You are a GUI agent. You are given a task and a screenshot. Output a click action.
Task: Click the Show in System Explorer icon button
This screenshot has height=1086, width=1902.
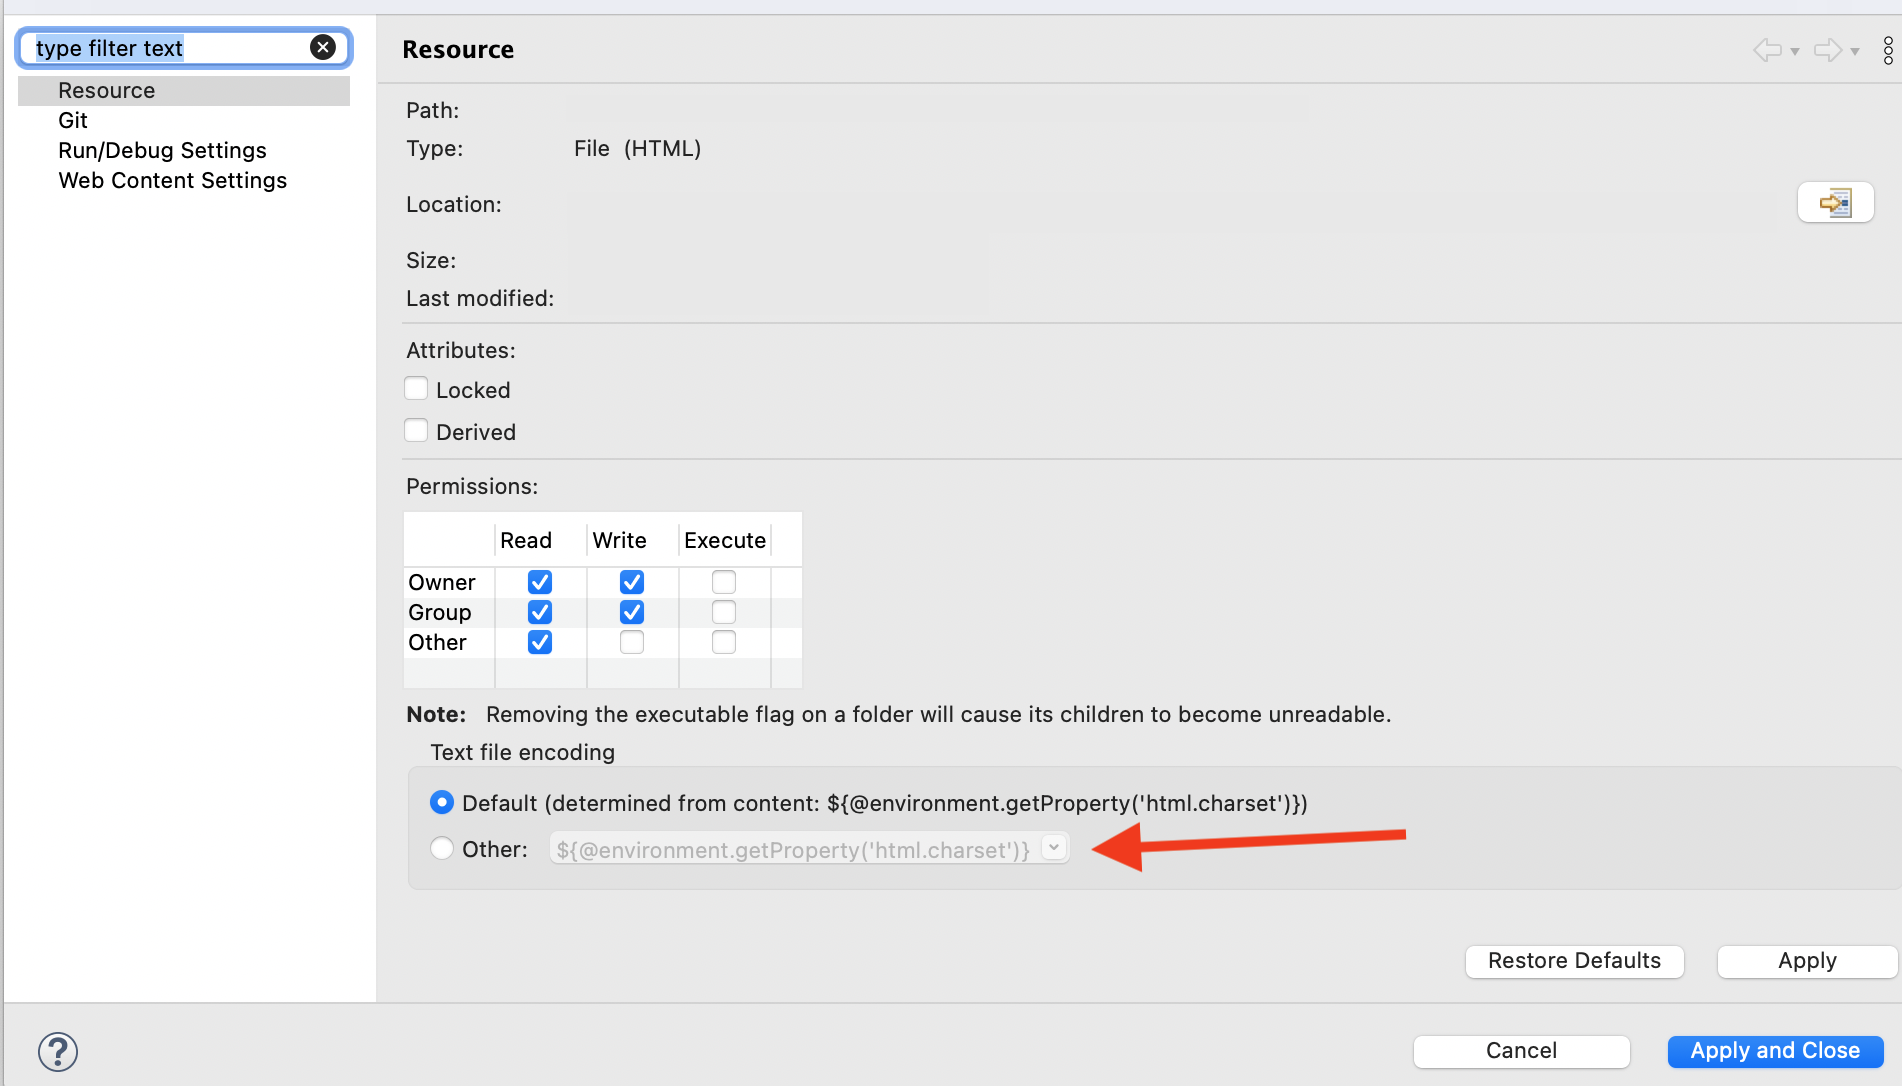(x=1835, y=203)
